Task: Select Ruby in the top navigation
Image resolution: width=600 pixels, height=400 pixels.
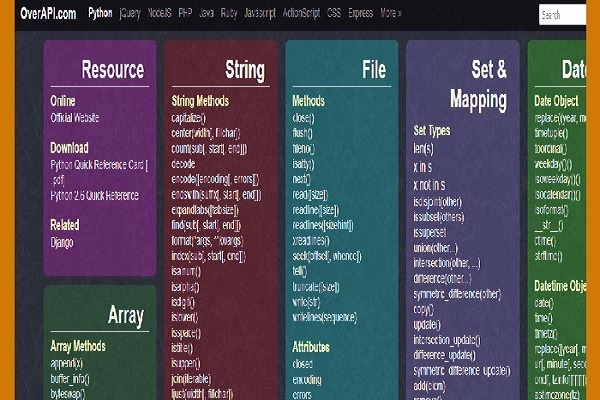Action: coord(229,14)
